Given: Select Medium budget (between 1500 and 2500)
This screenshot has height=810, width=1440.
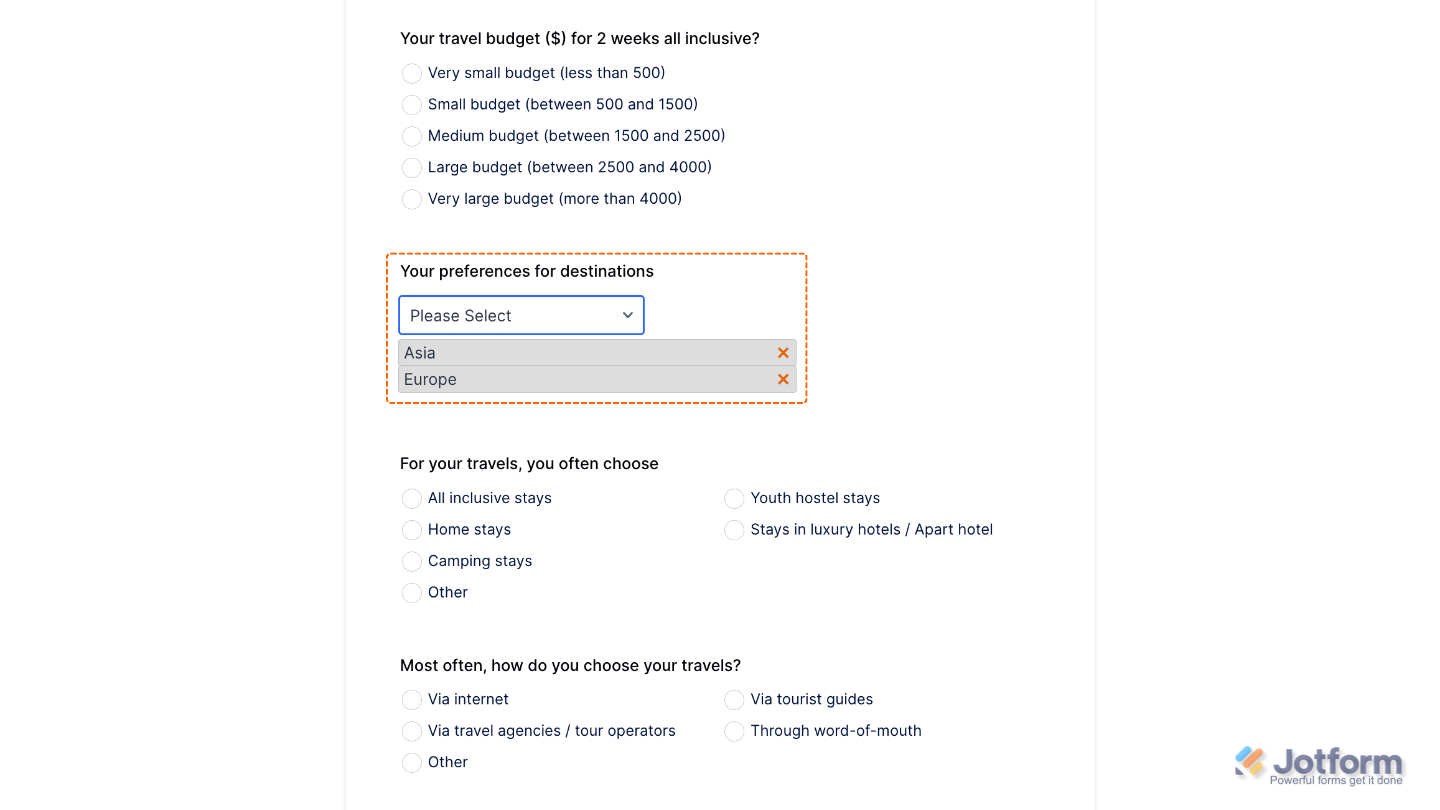Looking at the screenshot, I should click(x=411, y=136).
